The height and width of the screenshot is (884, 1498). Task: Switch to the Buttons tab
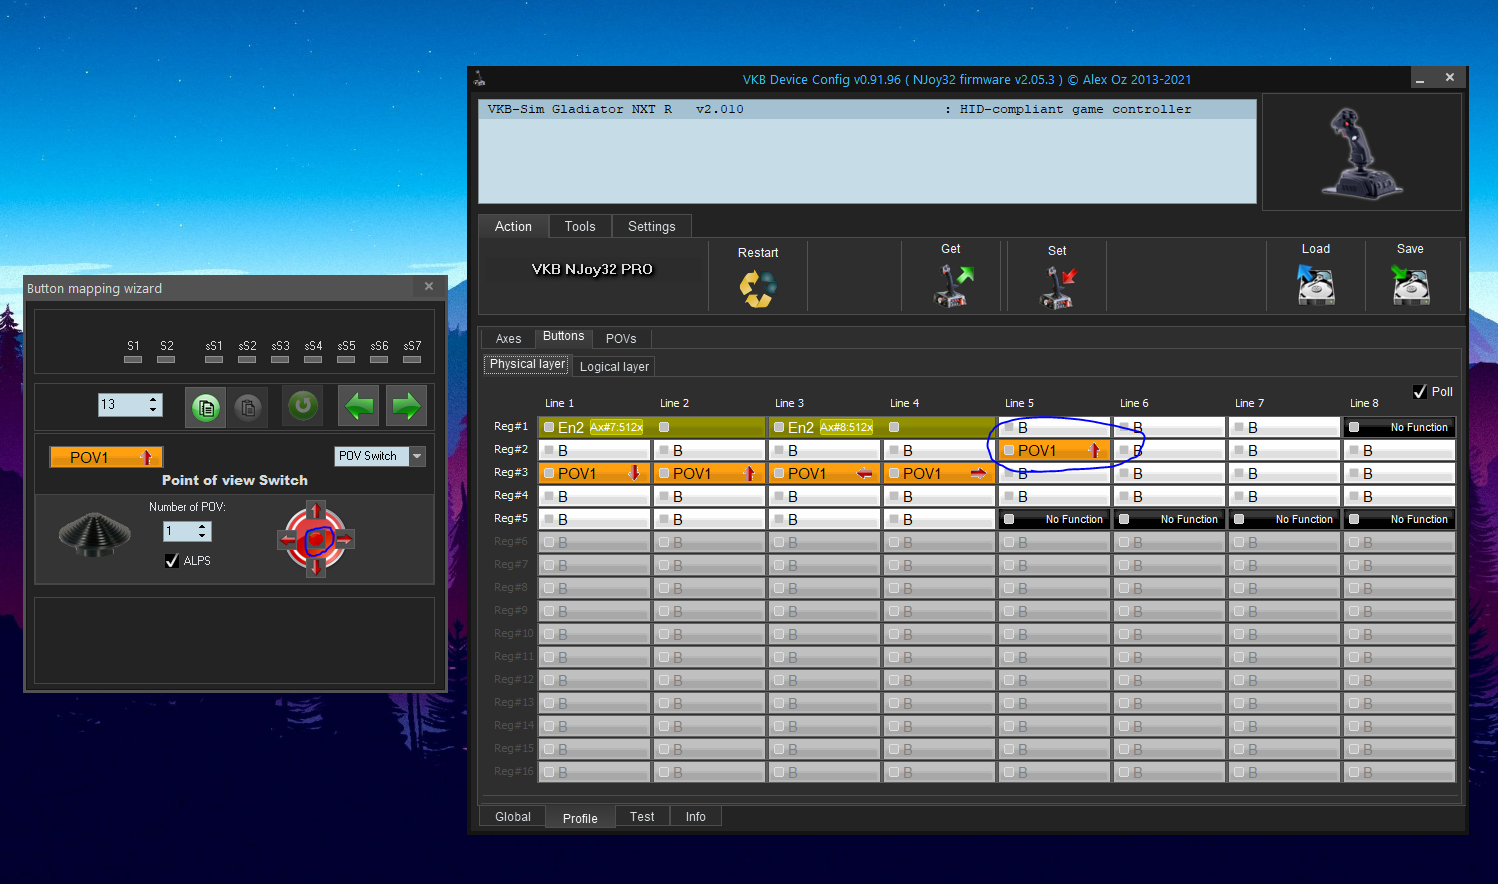563,337
